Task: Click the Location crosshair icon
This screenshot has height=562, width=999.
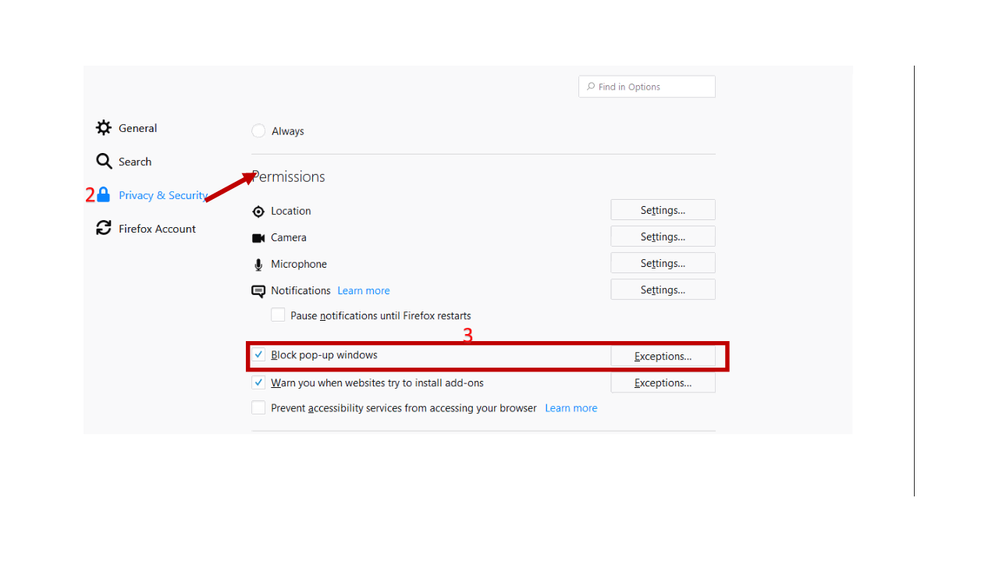Action: click(258, 212)
